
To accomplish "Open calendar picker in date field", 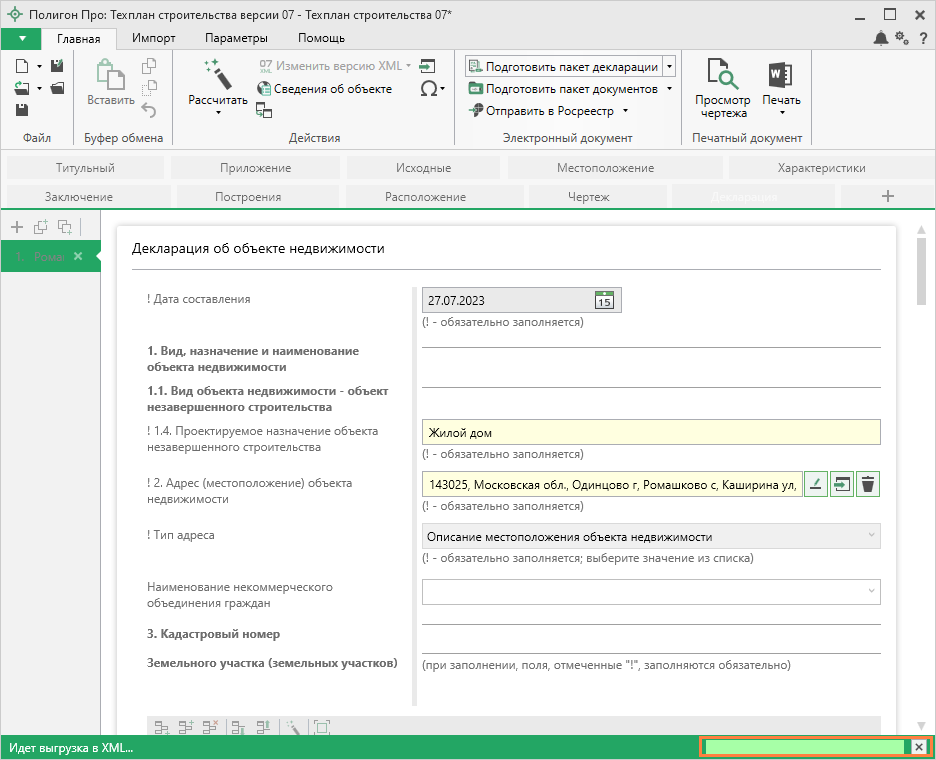I will [604, 300].
